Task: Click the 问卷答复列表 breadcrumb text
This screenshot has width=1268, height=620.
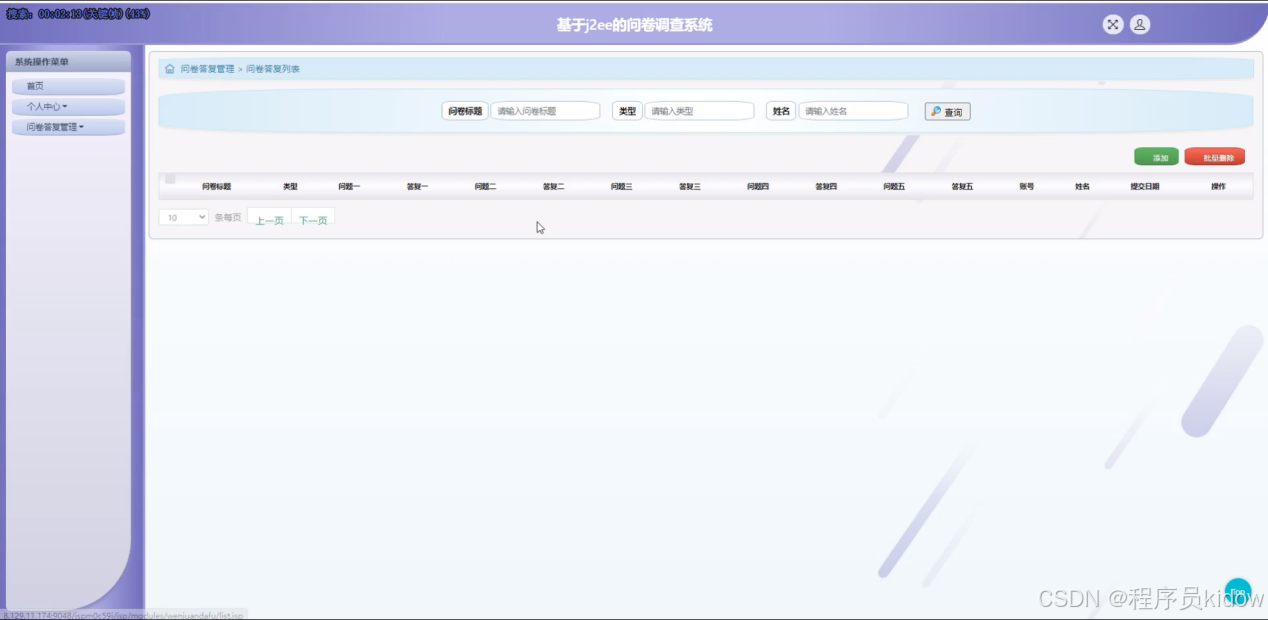Action: point(273,69)
